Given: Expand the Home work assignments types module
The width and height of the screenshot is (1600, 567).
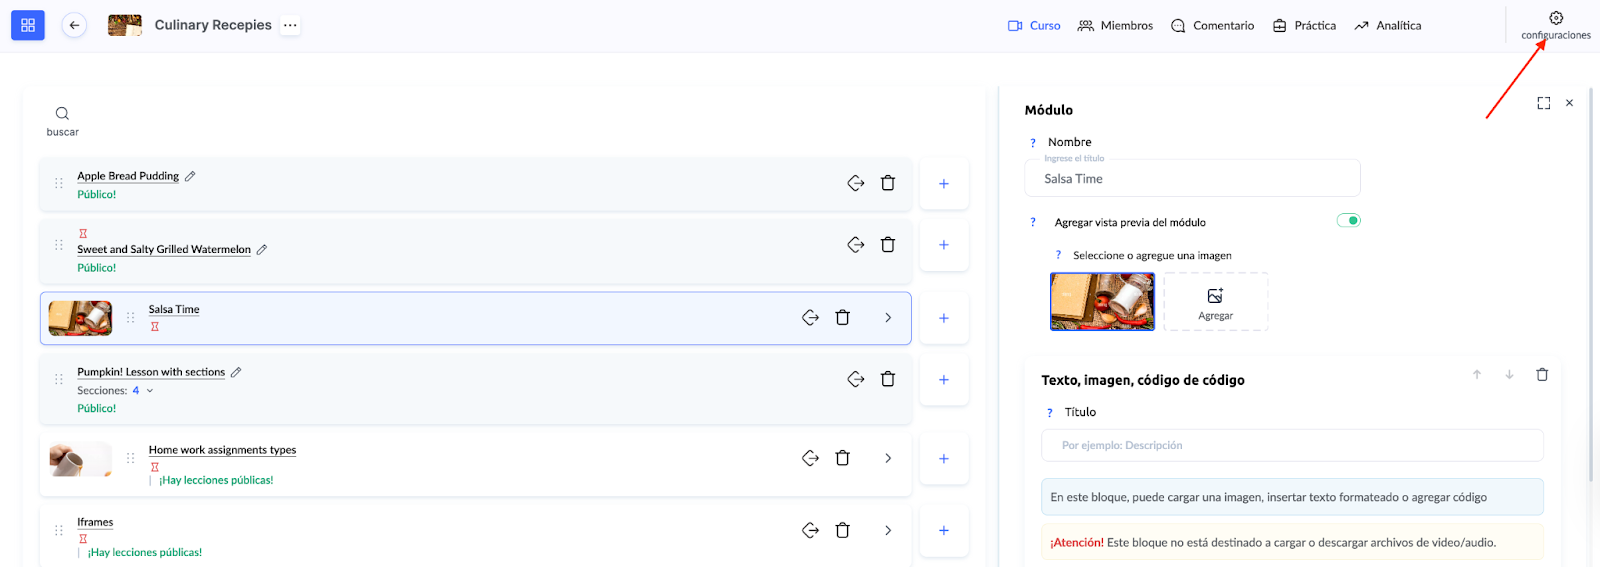Looking at the screenshot, I should 887,458.
